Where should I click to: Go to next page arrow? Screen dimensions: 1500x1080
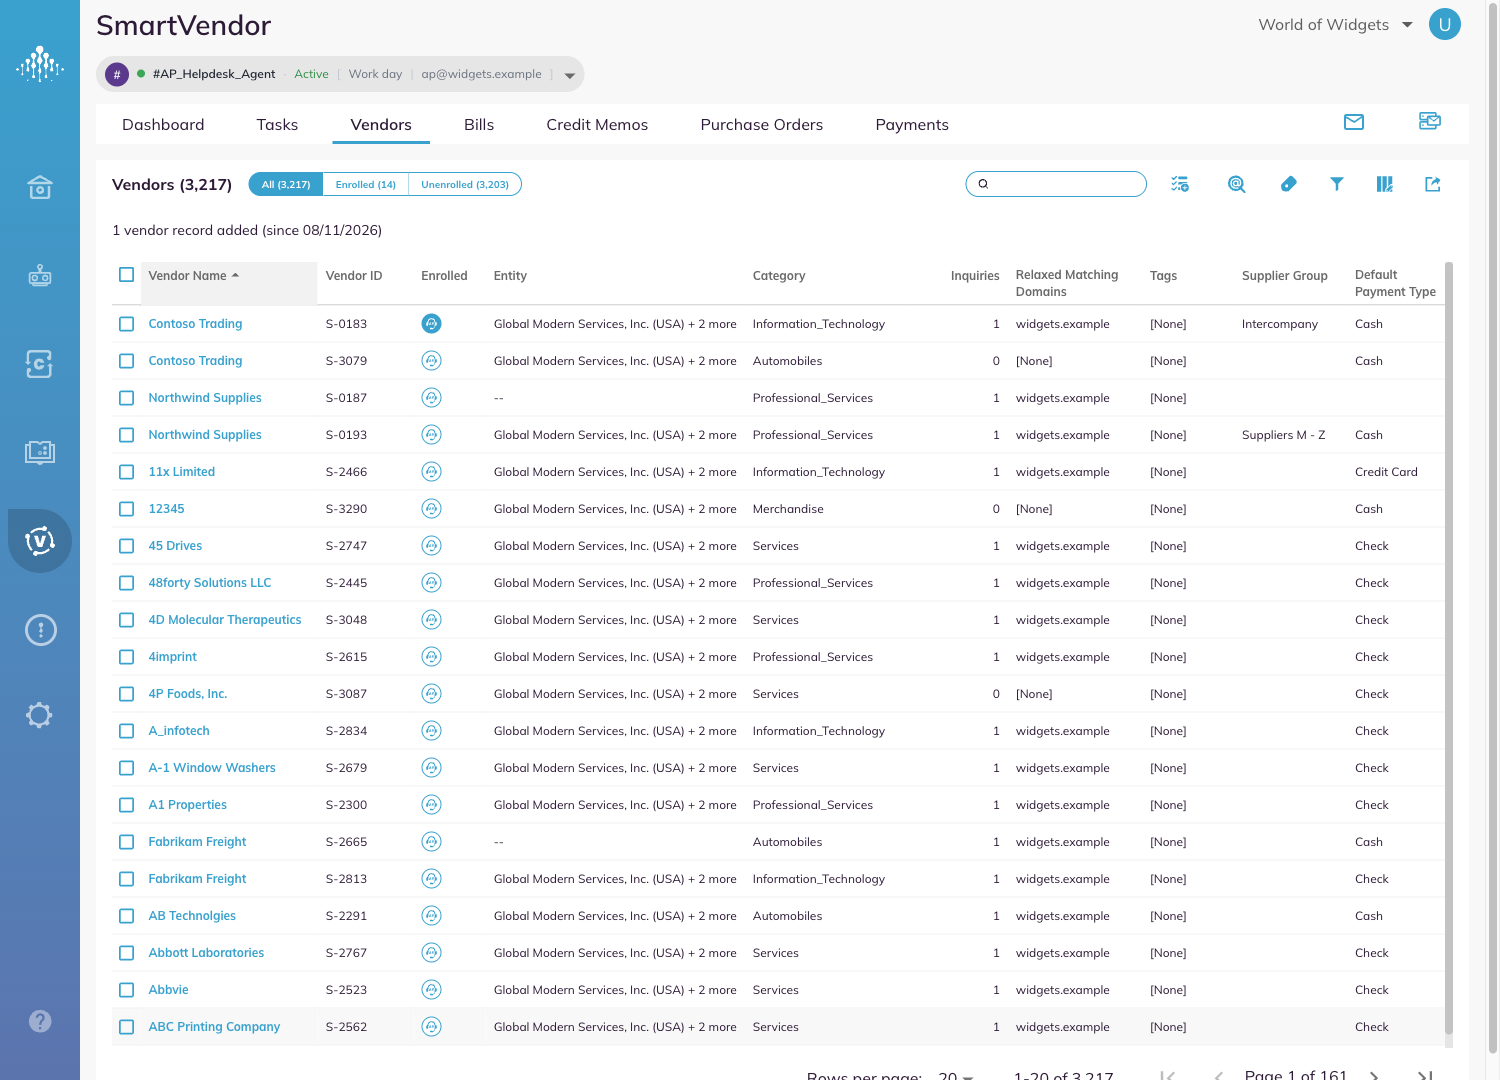click(1375, 1075)
